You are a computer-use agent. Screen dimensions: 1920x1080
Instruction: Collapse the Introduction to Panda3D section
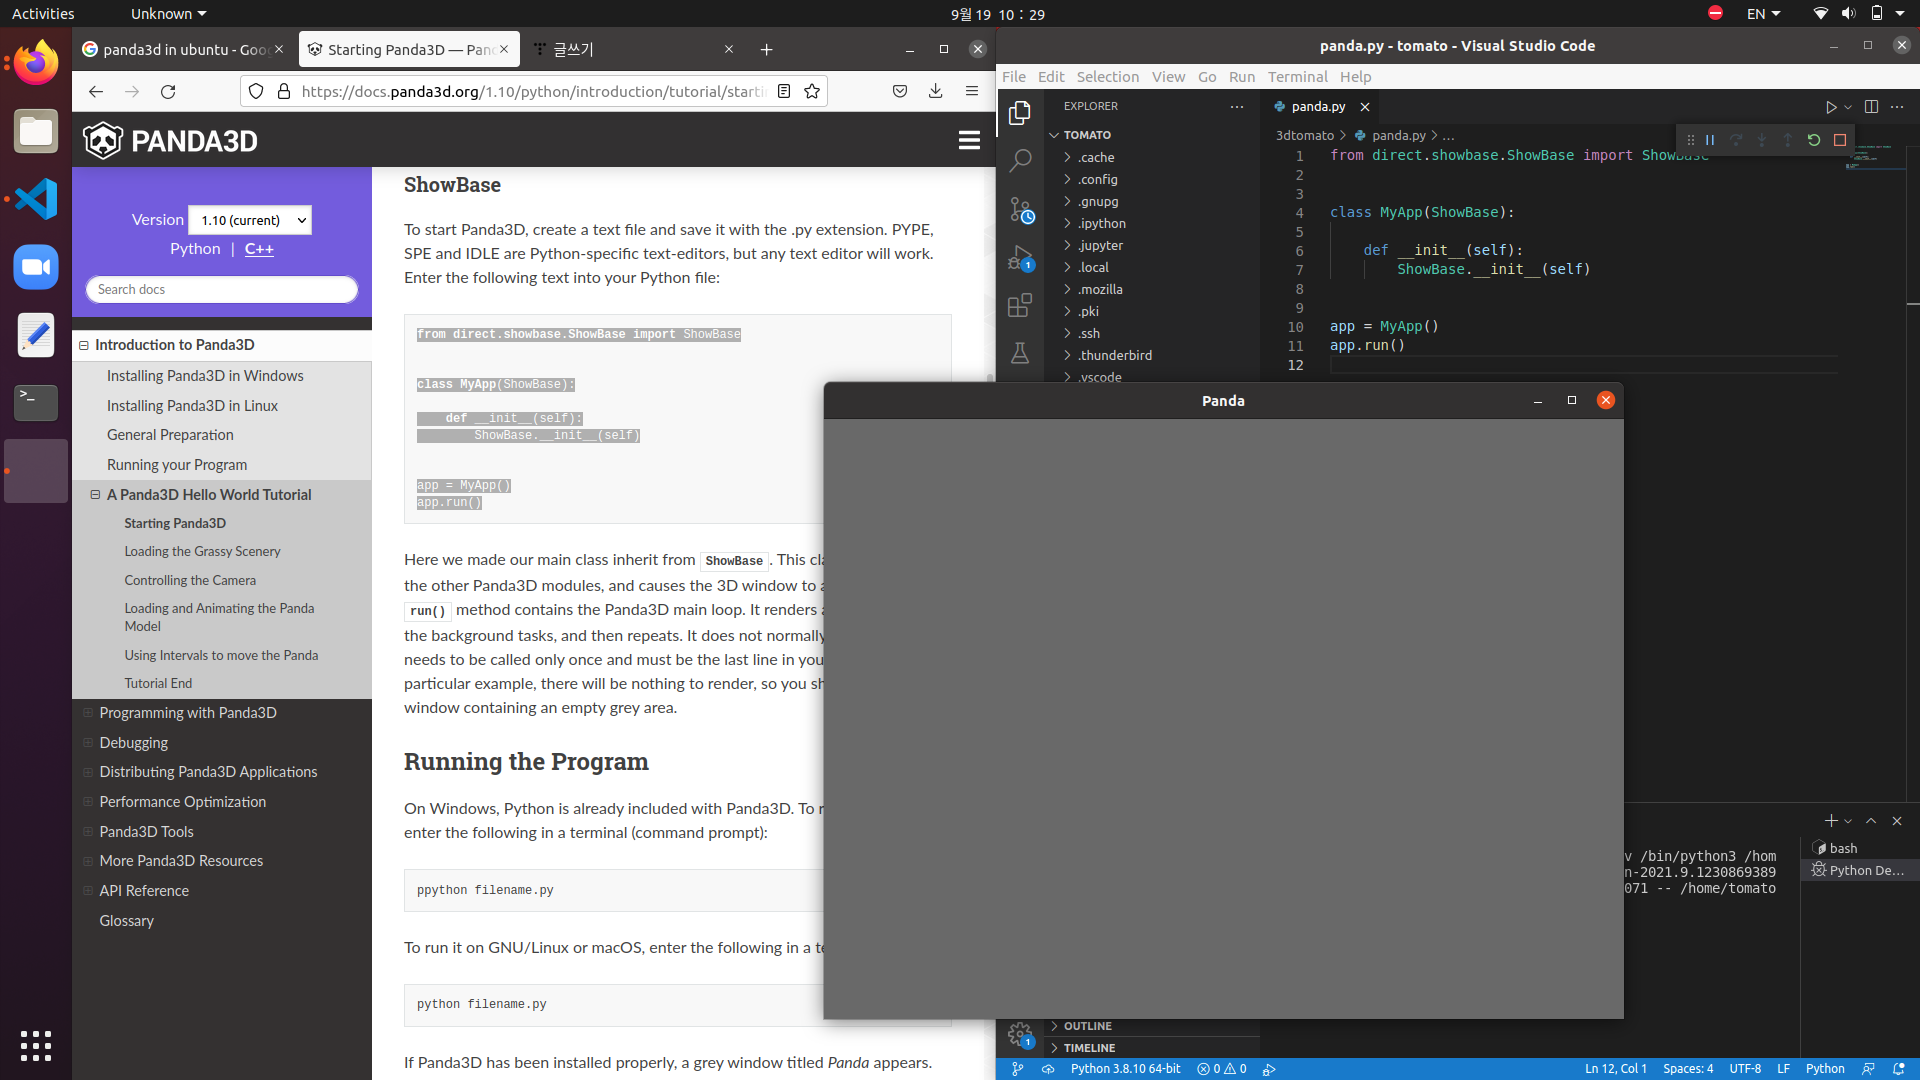[x=84, y=345]
